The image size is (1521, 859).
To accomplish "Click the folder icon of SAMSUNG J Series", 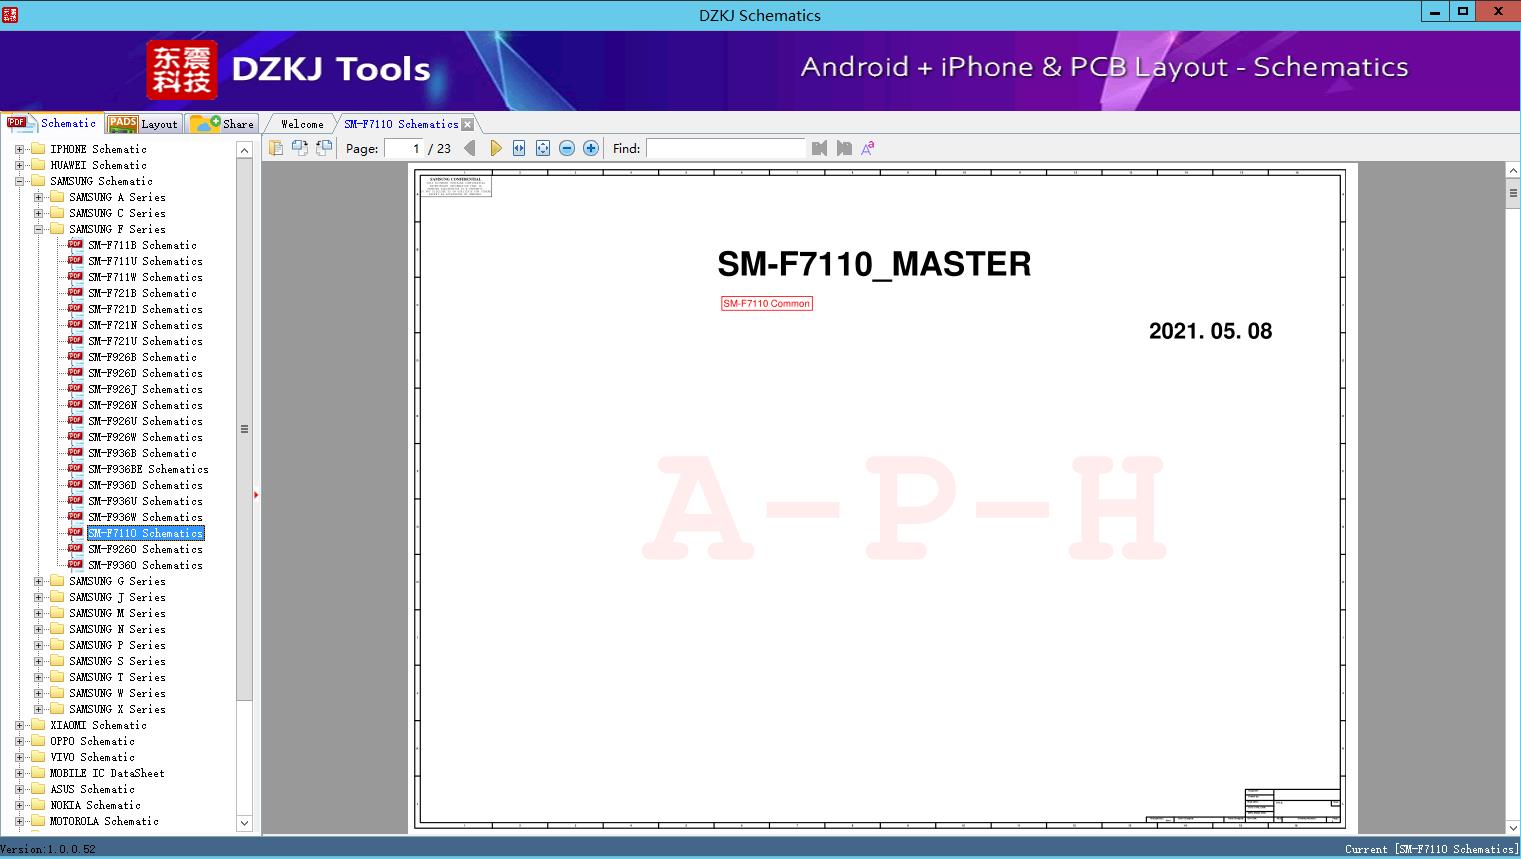I will (x=57, y=597).
